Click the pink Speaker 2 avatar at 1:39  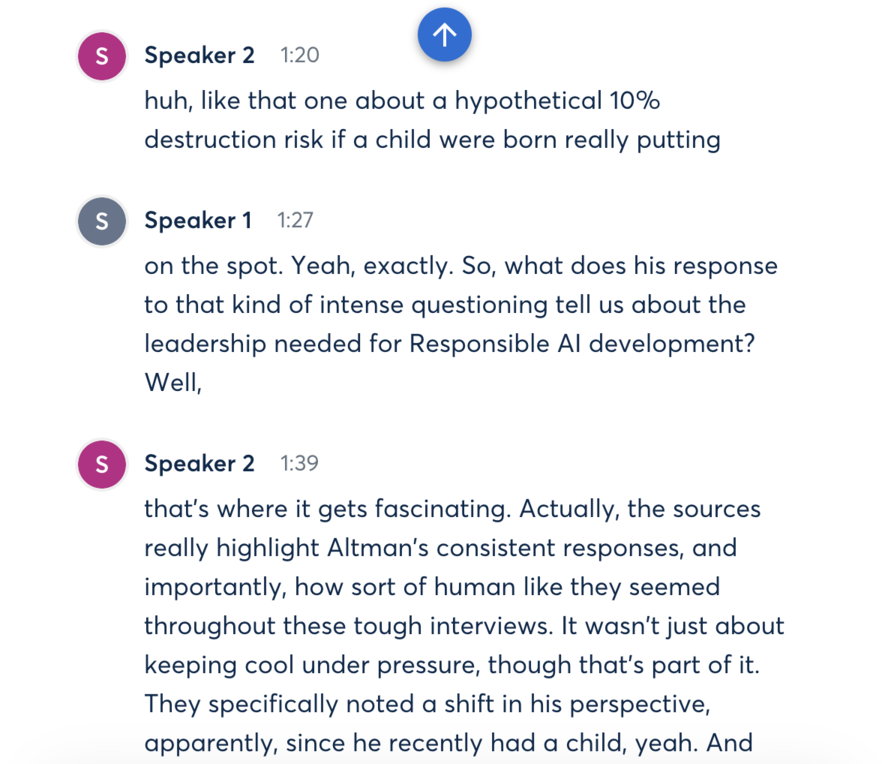[x=102, y=464]
